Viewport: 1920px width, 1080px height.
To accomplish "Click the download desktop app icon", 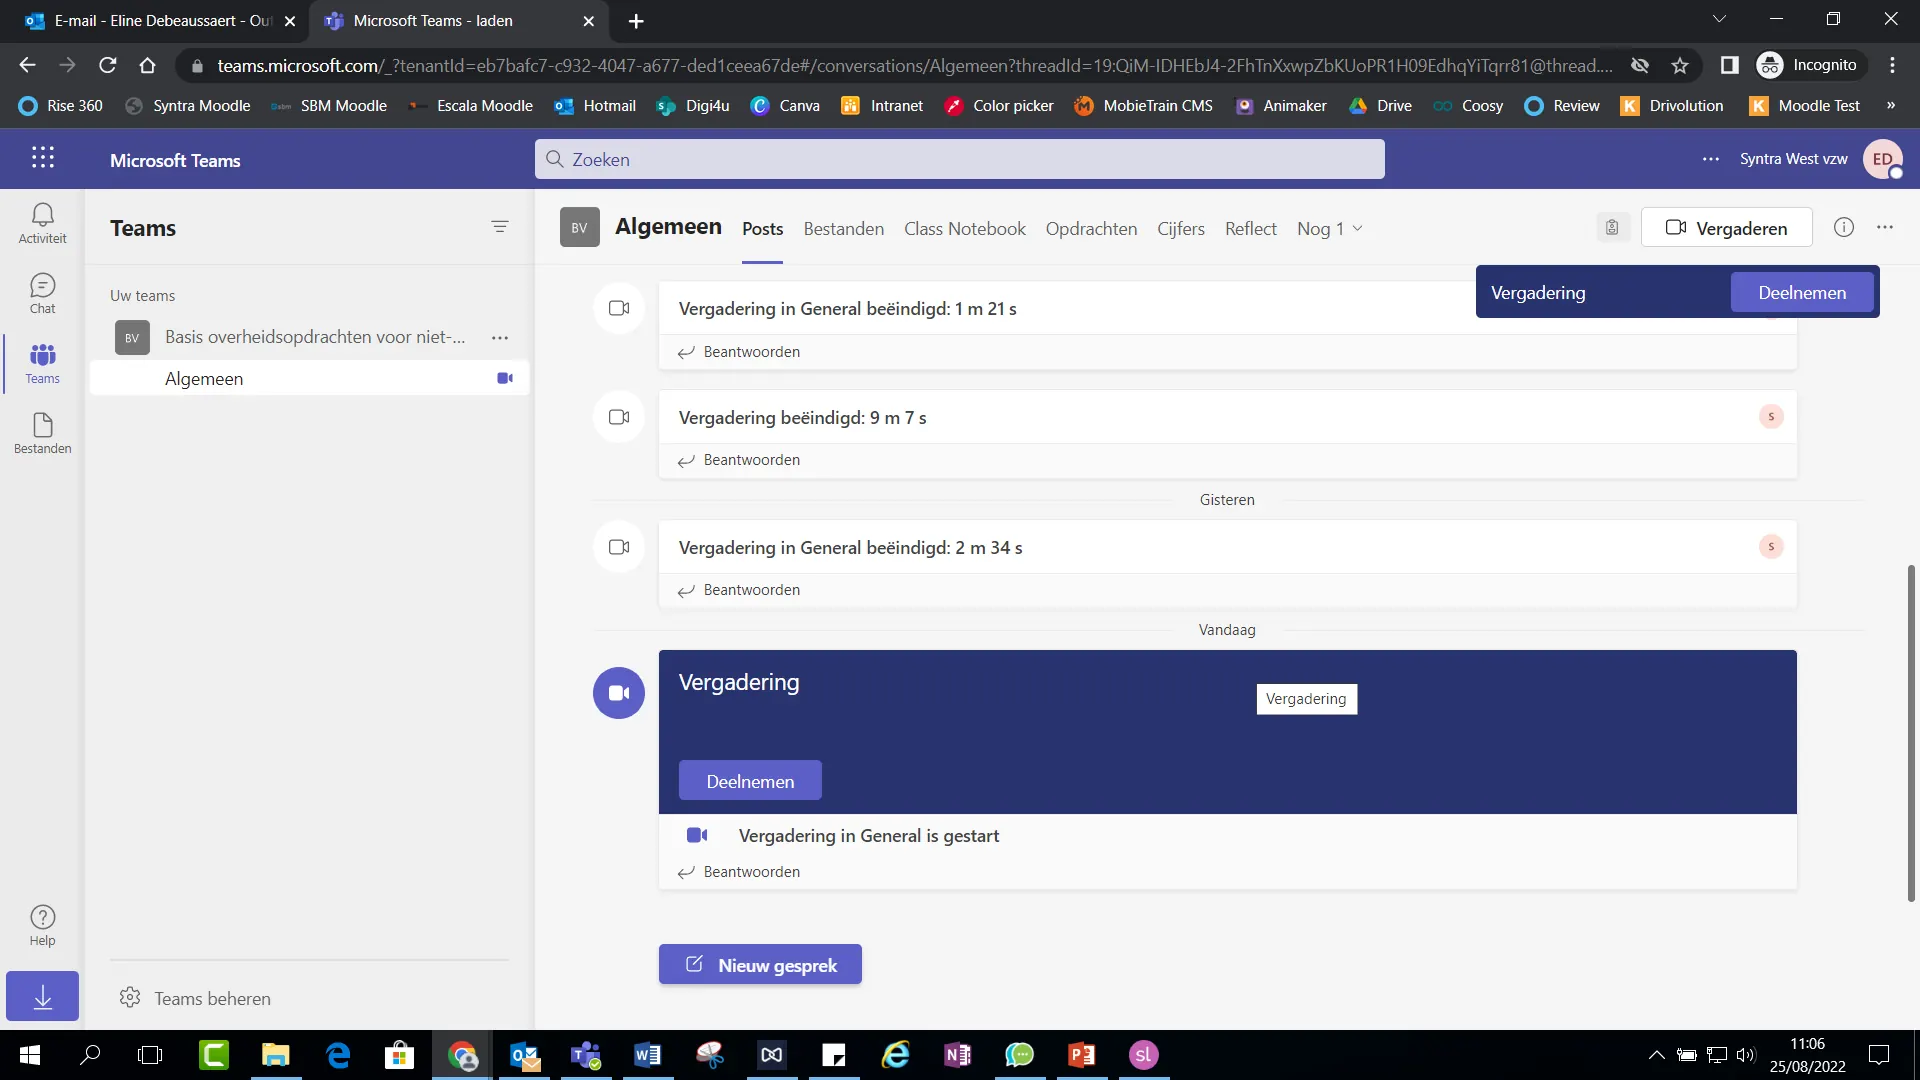I will coord(42,996).
